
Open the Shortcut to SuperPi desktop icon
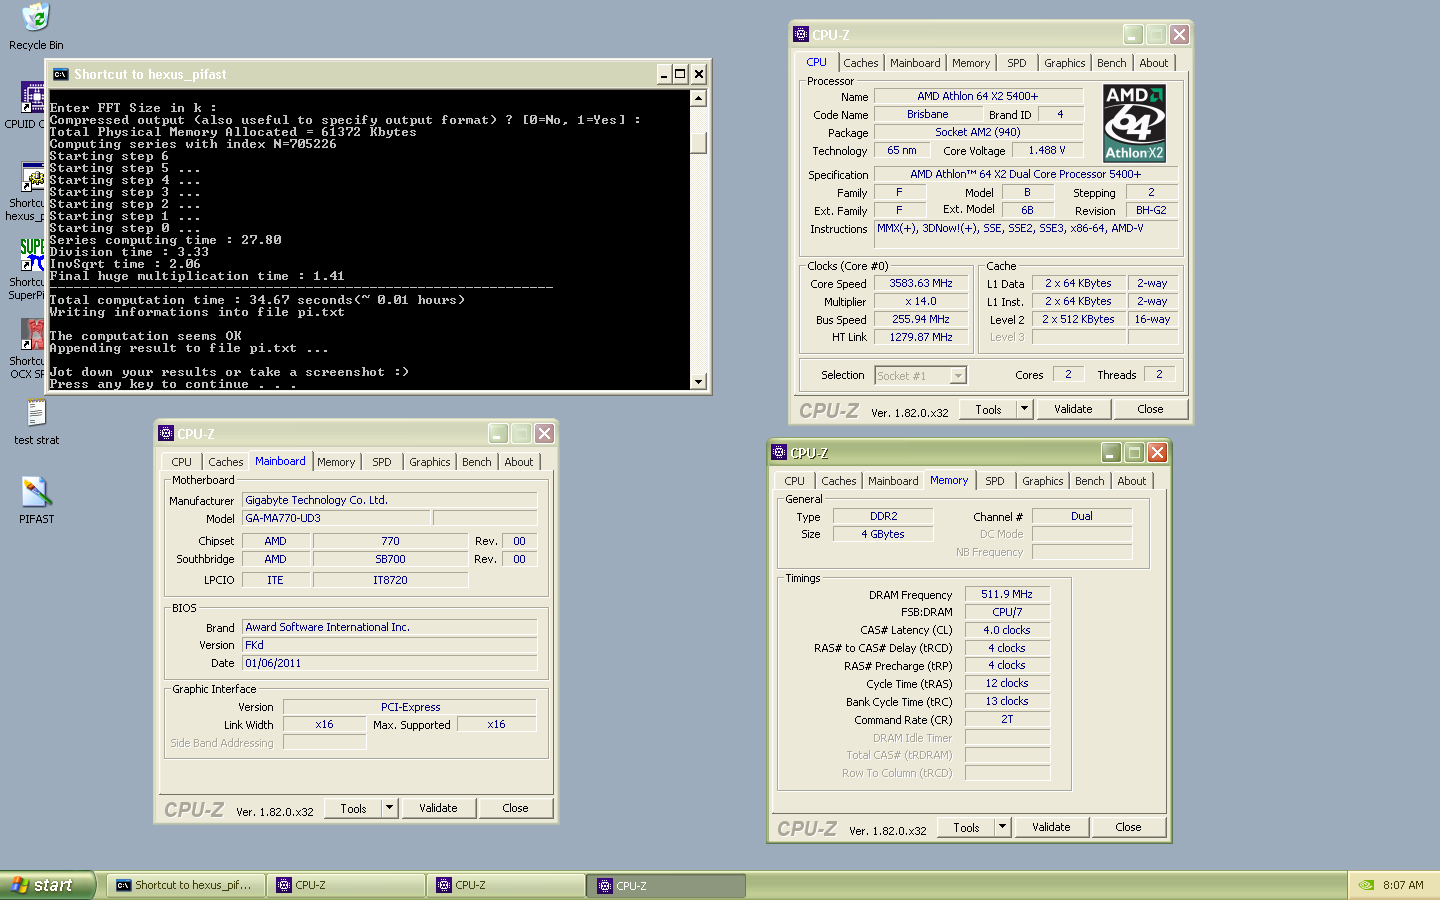(x=33, y=255)
